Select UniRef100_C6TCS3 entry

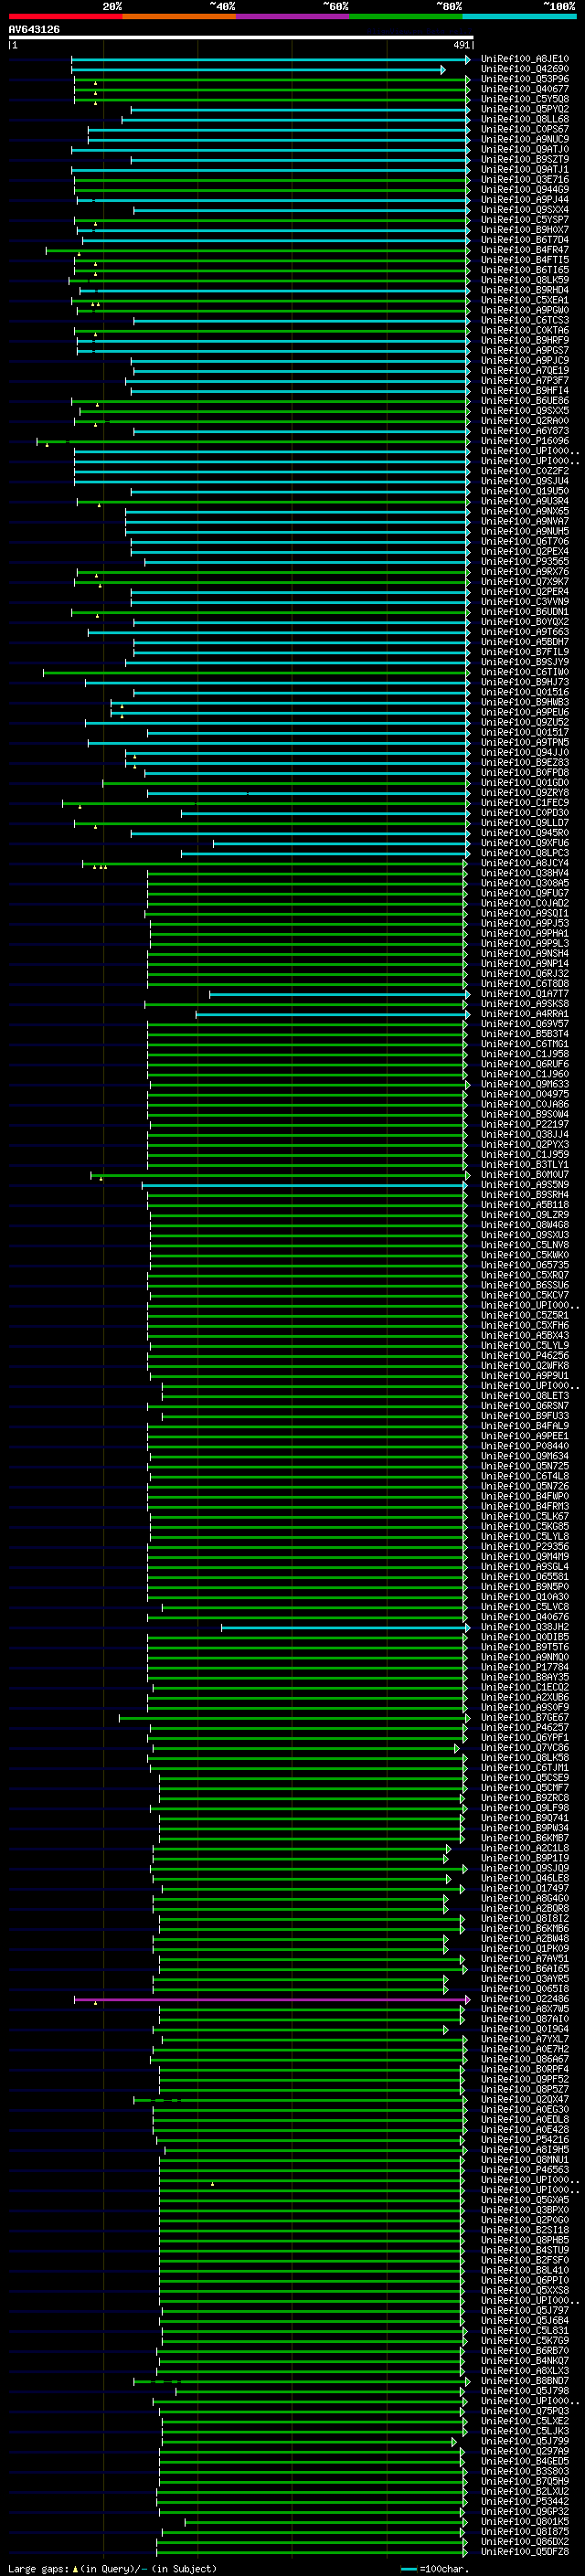pyautogui.click(x=525, y=321)
